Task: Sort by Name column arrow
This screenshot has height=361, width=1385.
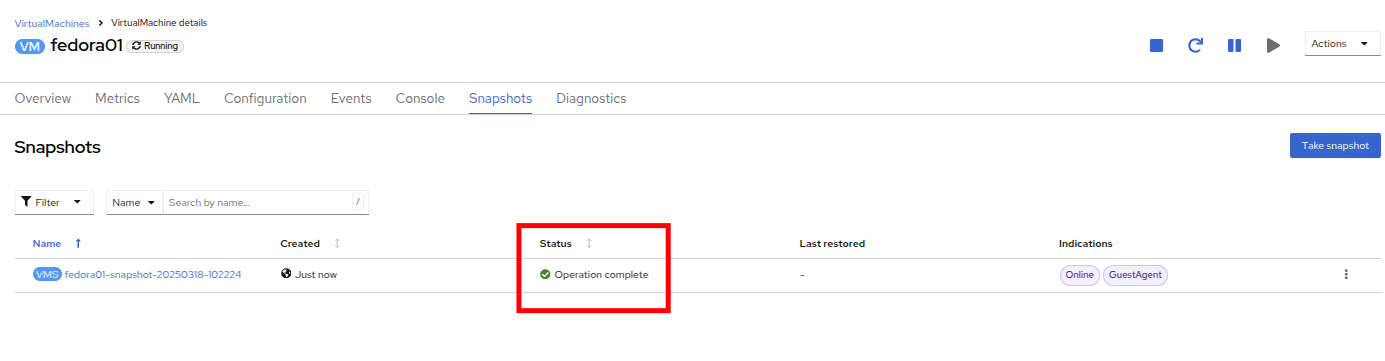Action: point(79,243)
